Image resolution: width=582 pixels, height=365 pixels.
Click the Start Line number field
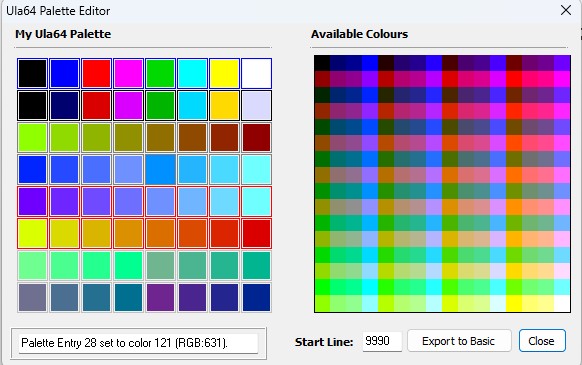tap(382, 341)
